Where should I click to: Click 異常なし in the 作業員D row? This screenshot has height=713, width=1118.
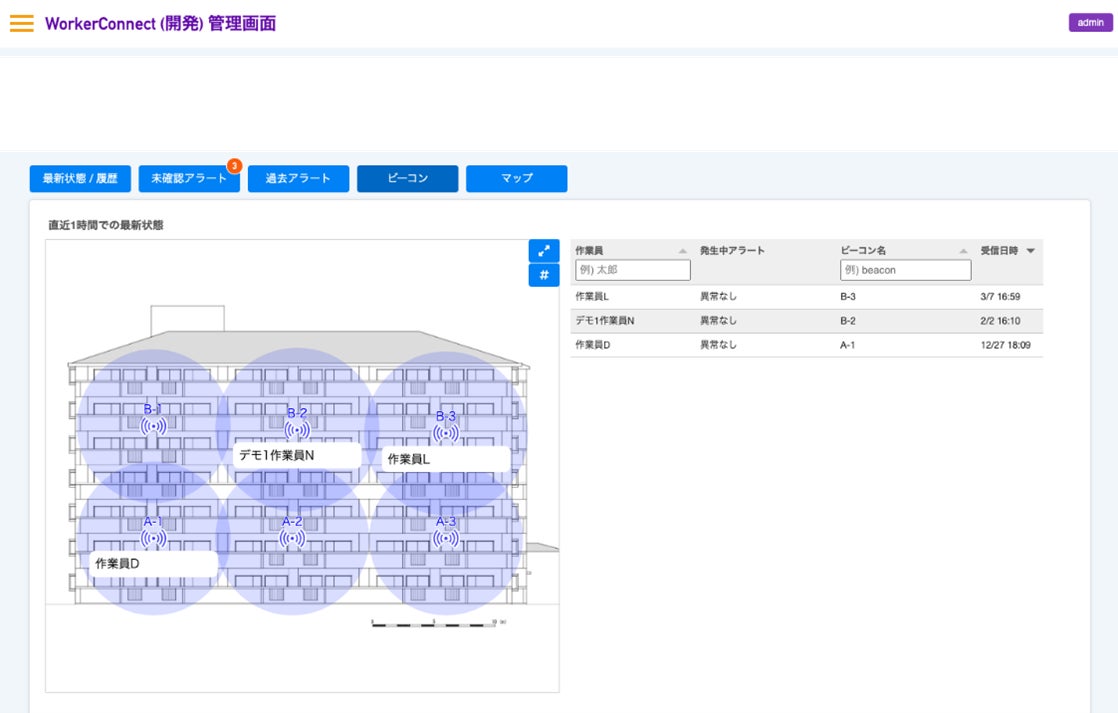[x=718, y=345]
